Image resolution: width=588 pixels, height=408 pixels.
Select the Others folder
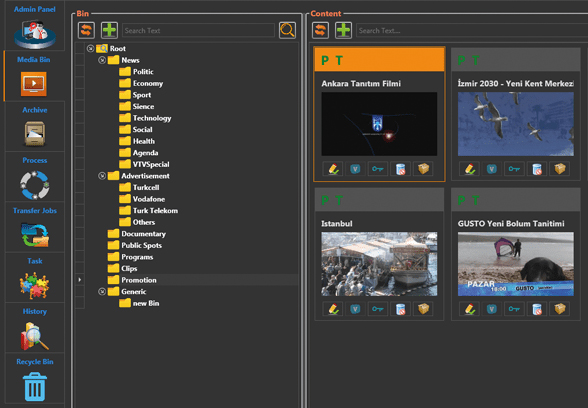tap(137, 222)
